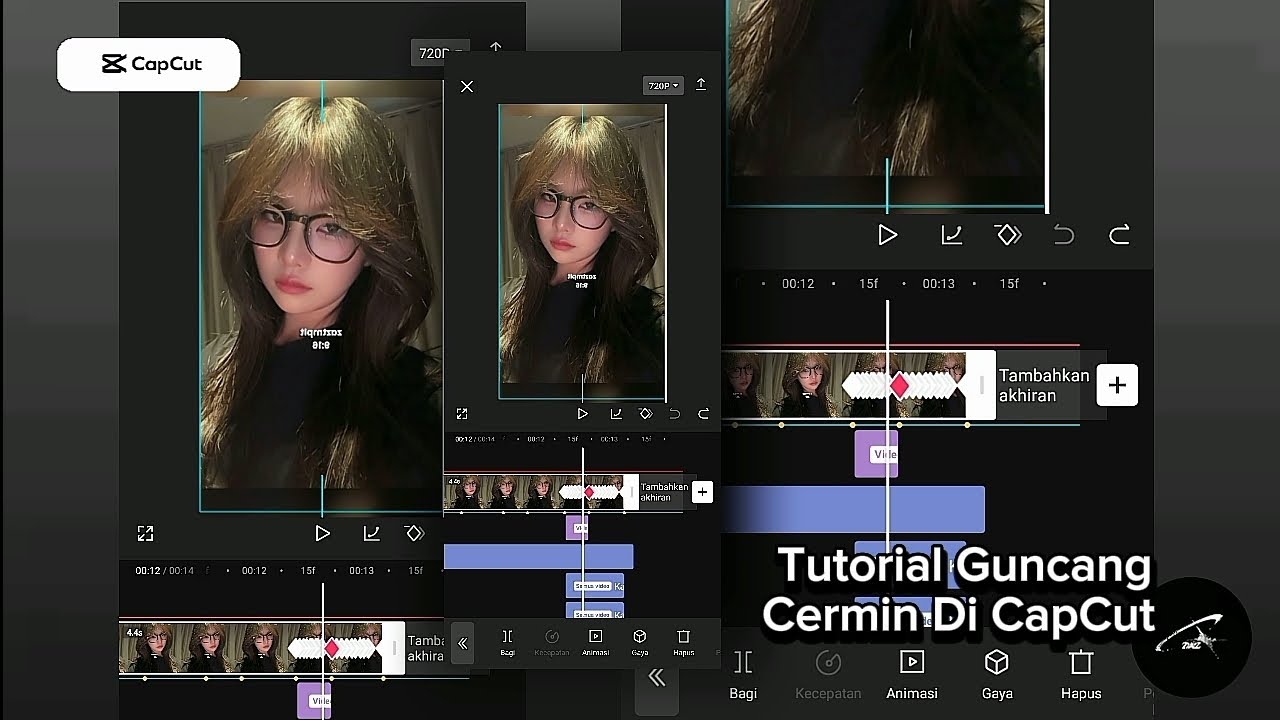Choose Bagi split tool in the middle screen
The height and width of the screenshot is (720, 1280).
507,642
